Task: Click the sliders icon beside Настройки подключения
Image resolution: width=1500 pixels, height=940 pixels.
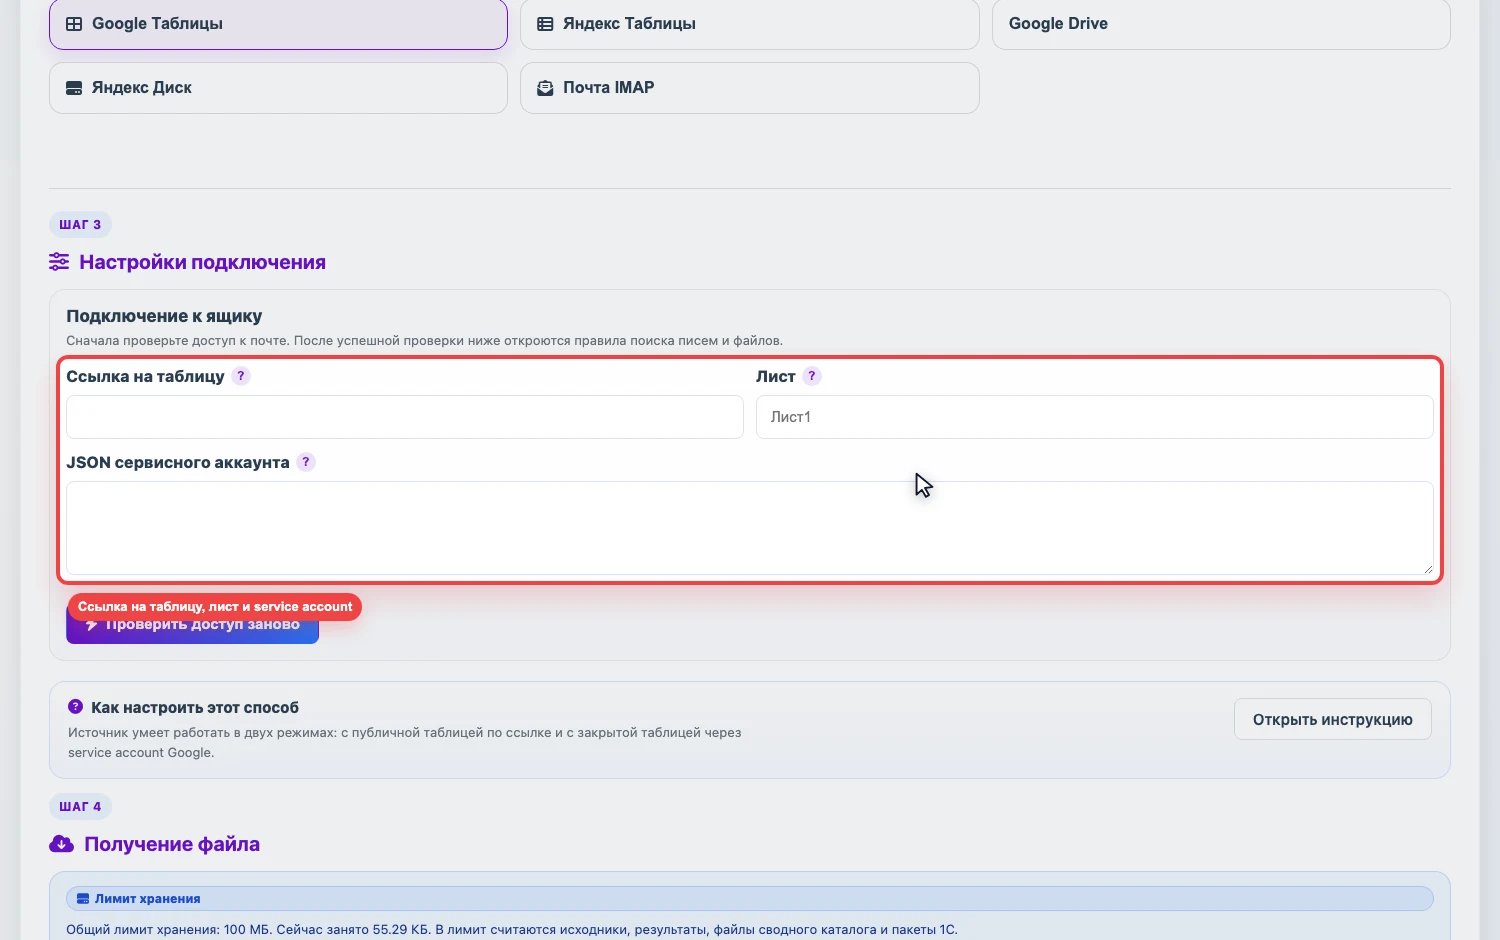Action: pyautogui.click(x=59, y=262)
